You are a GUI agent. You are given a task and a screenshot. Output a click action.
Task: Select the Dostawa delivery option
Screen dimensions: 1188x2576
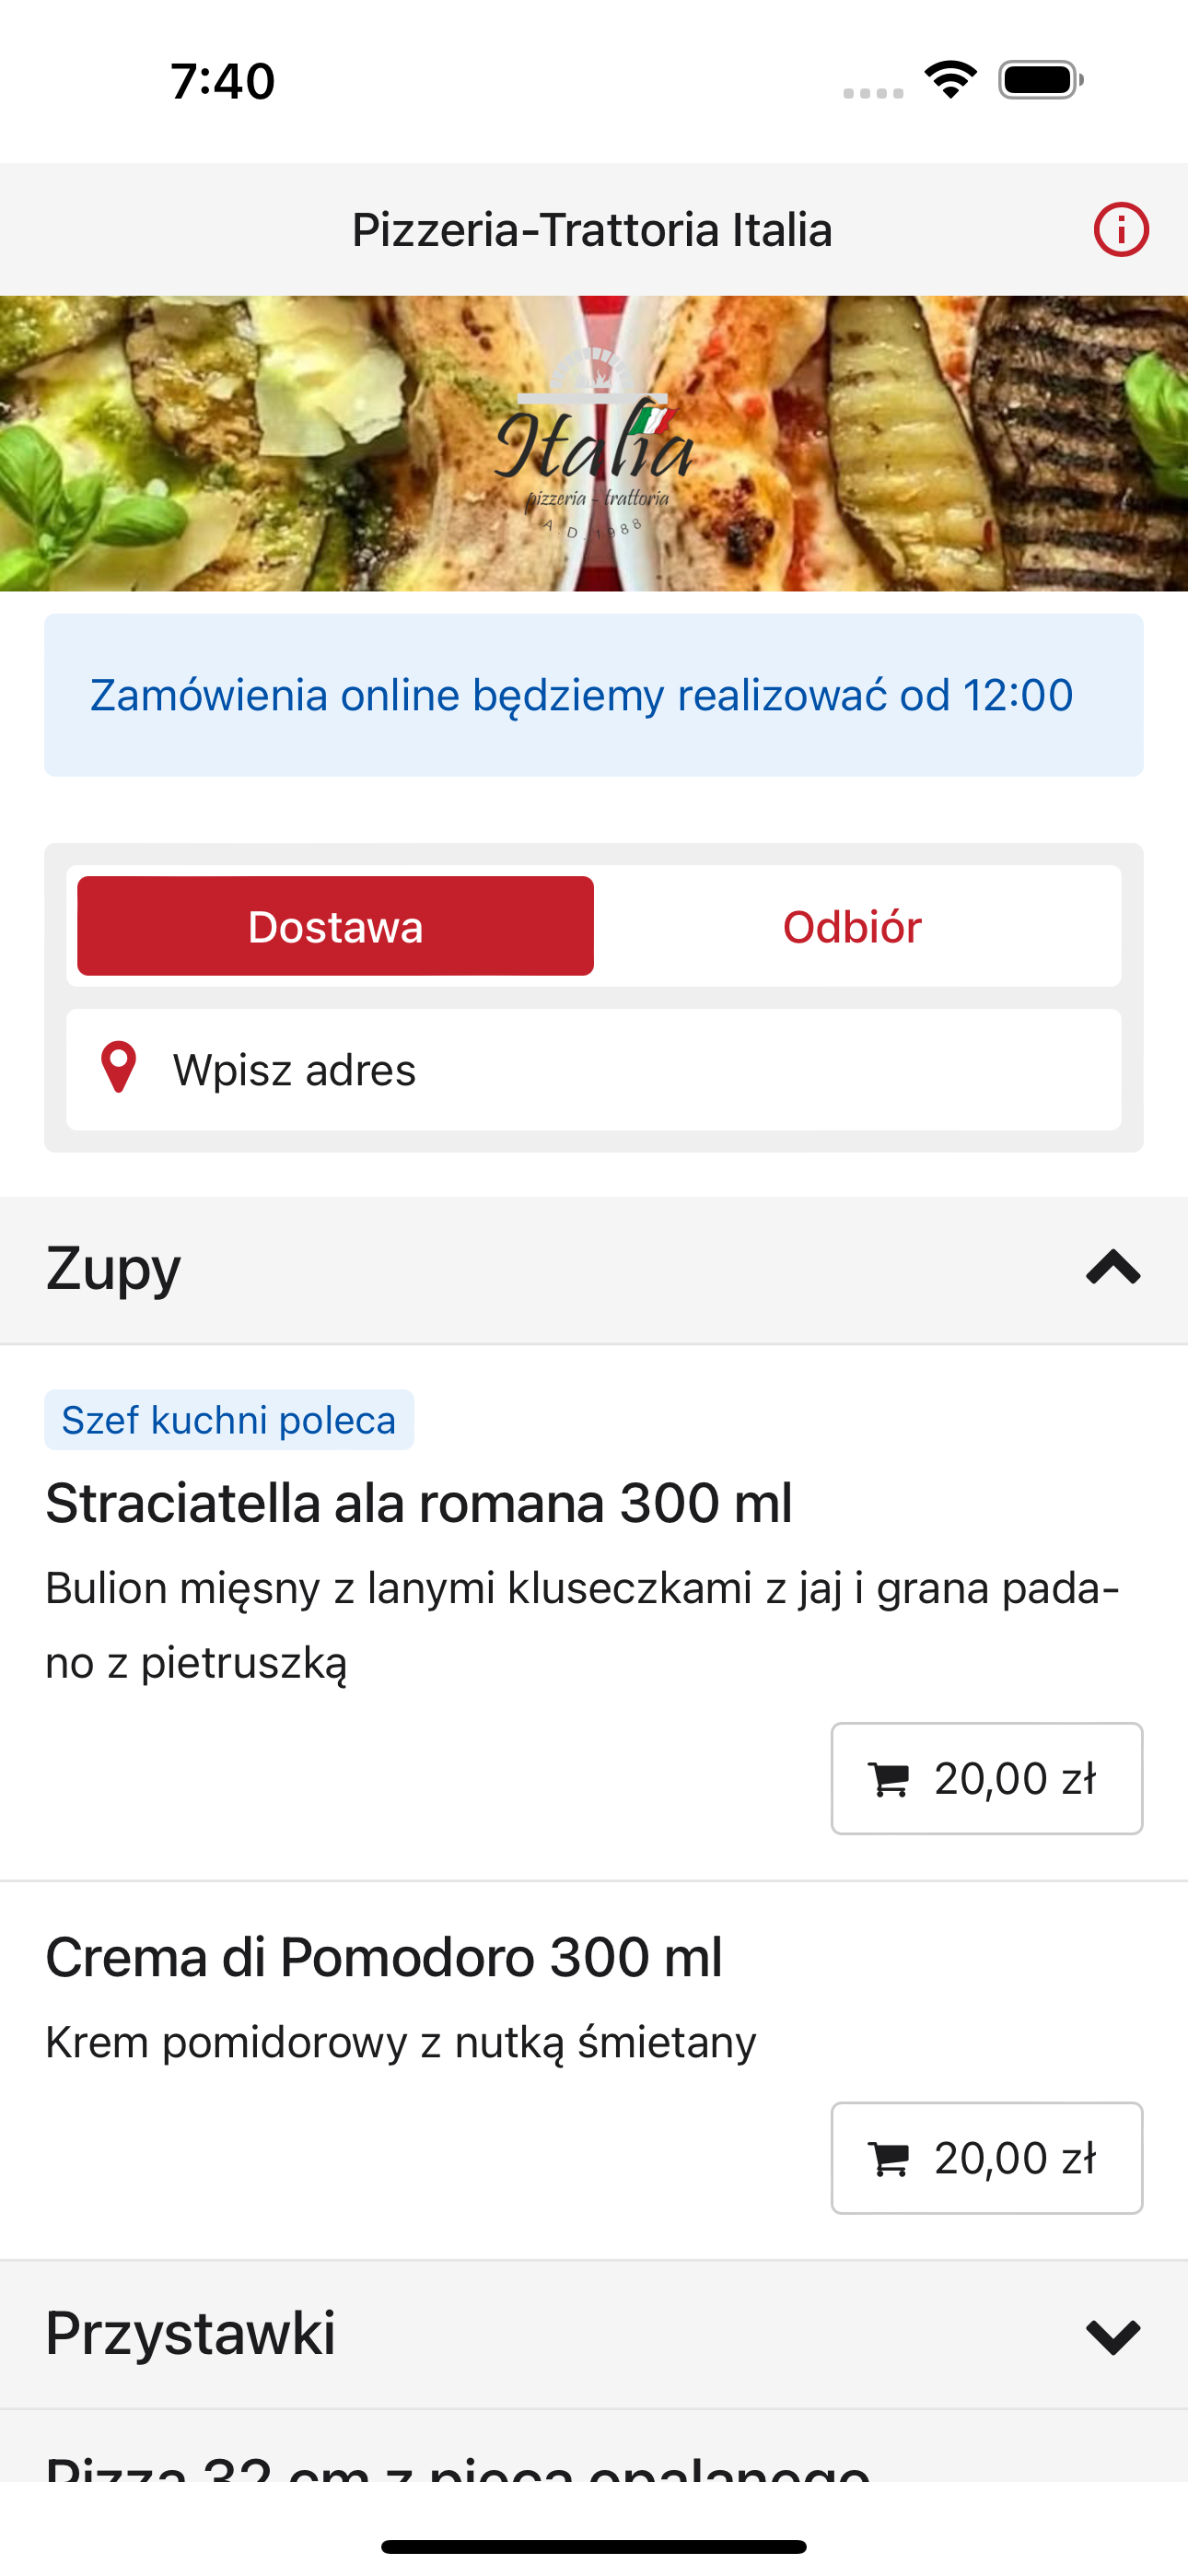(336, 926)
